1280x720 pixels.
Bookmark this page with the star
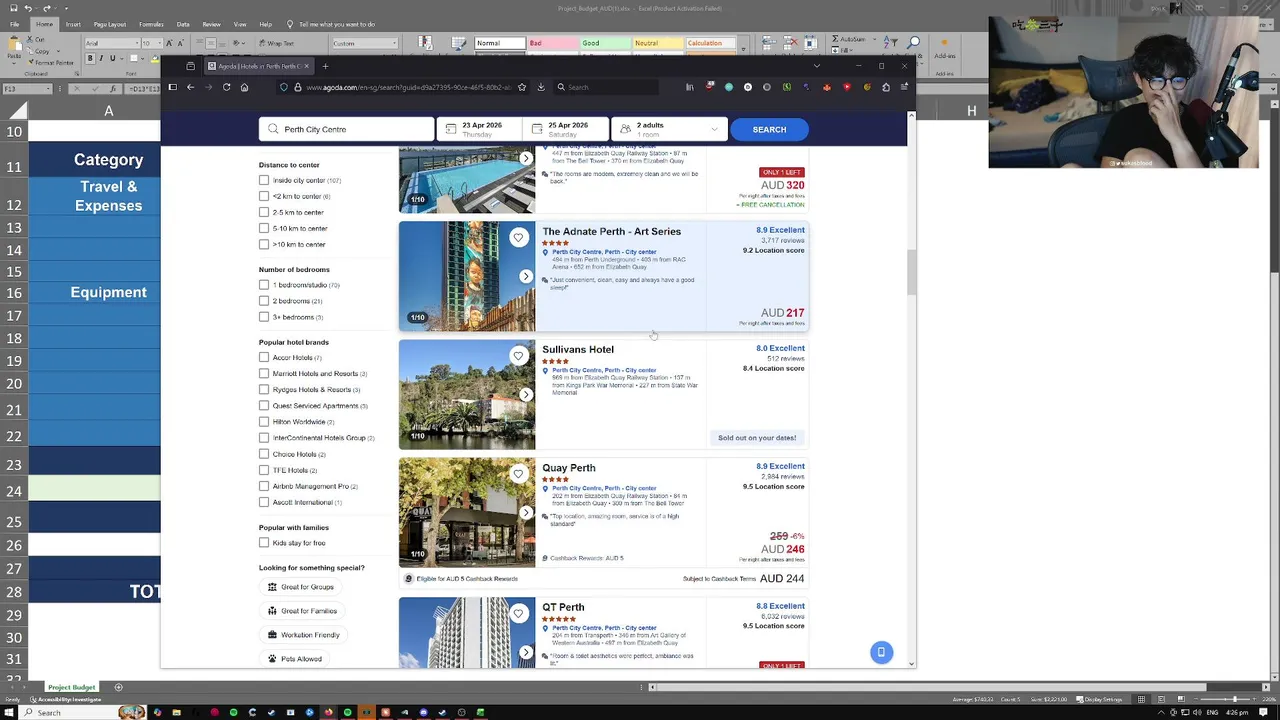[522, 87]
